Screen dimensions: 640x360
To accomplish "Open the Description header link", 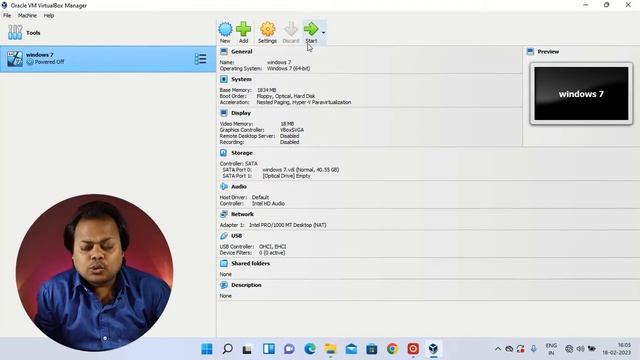I will (246, 285).
